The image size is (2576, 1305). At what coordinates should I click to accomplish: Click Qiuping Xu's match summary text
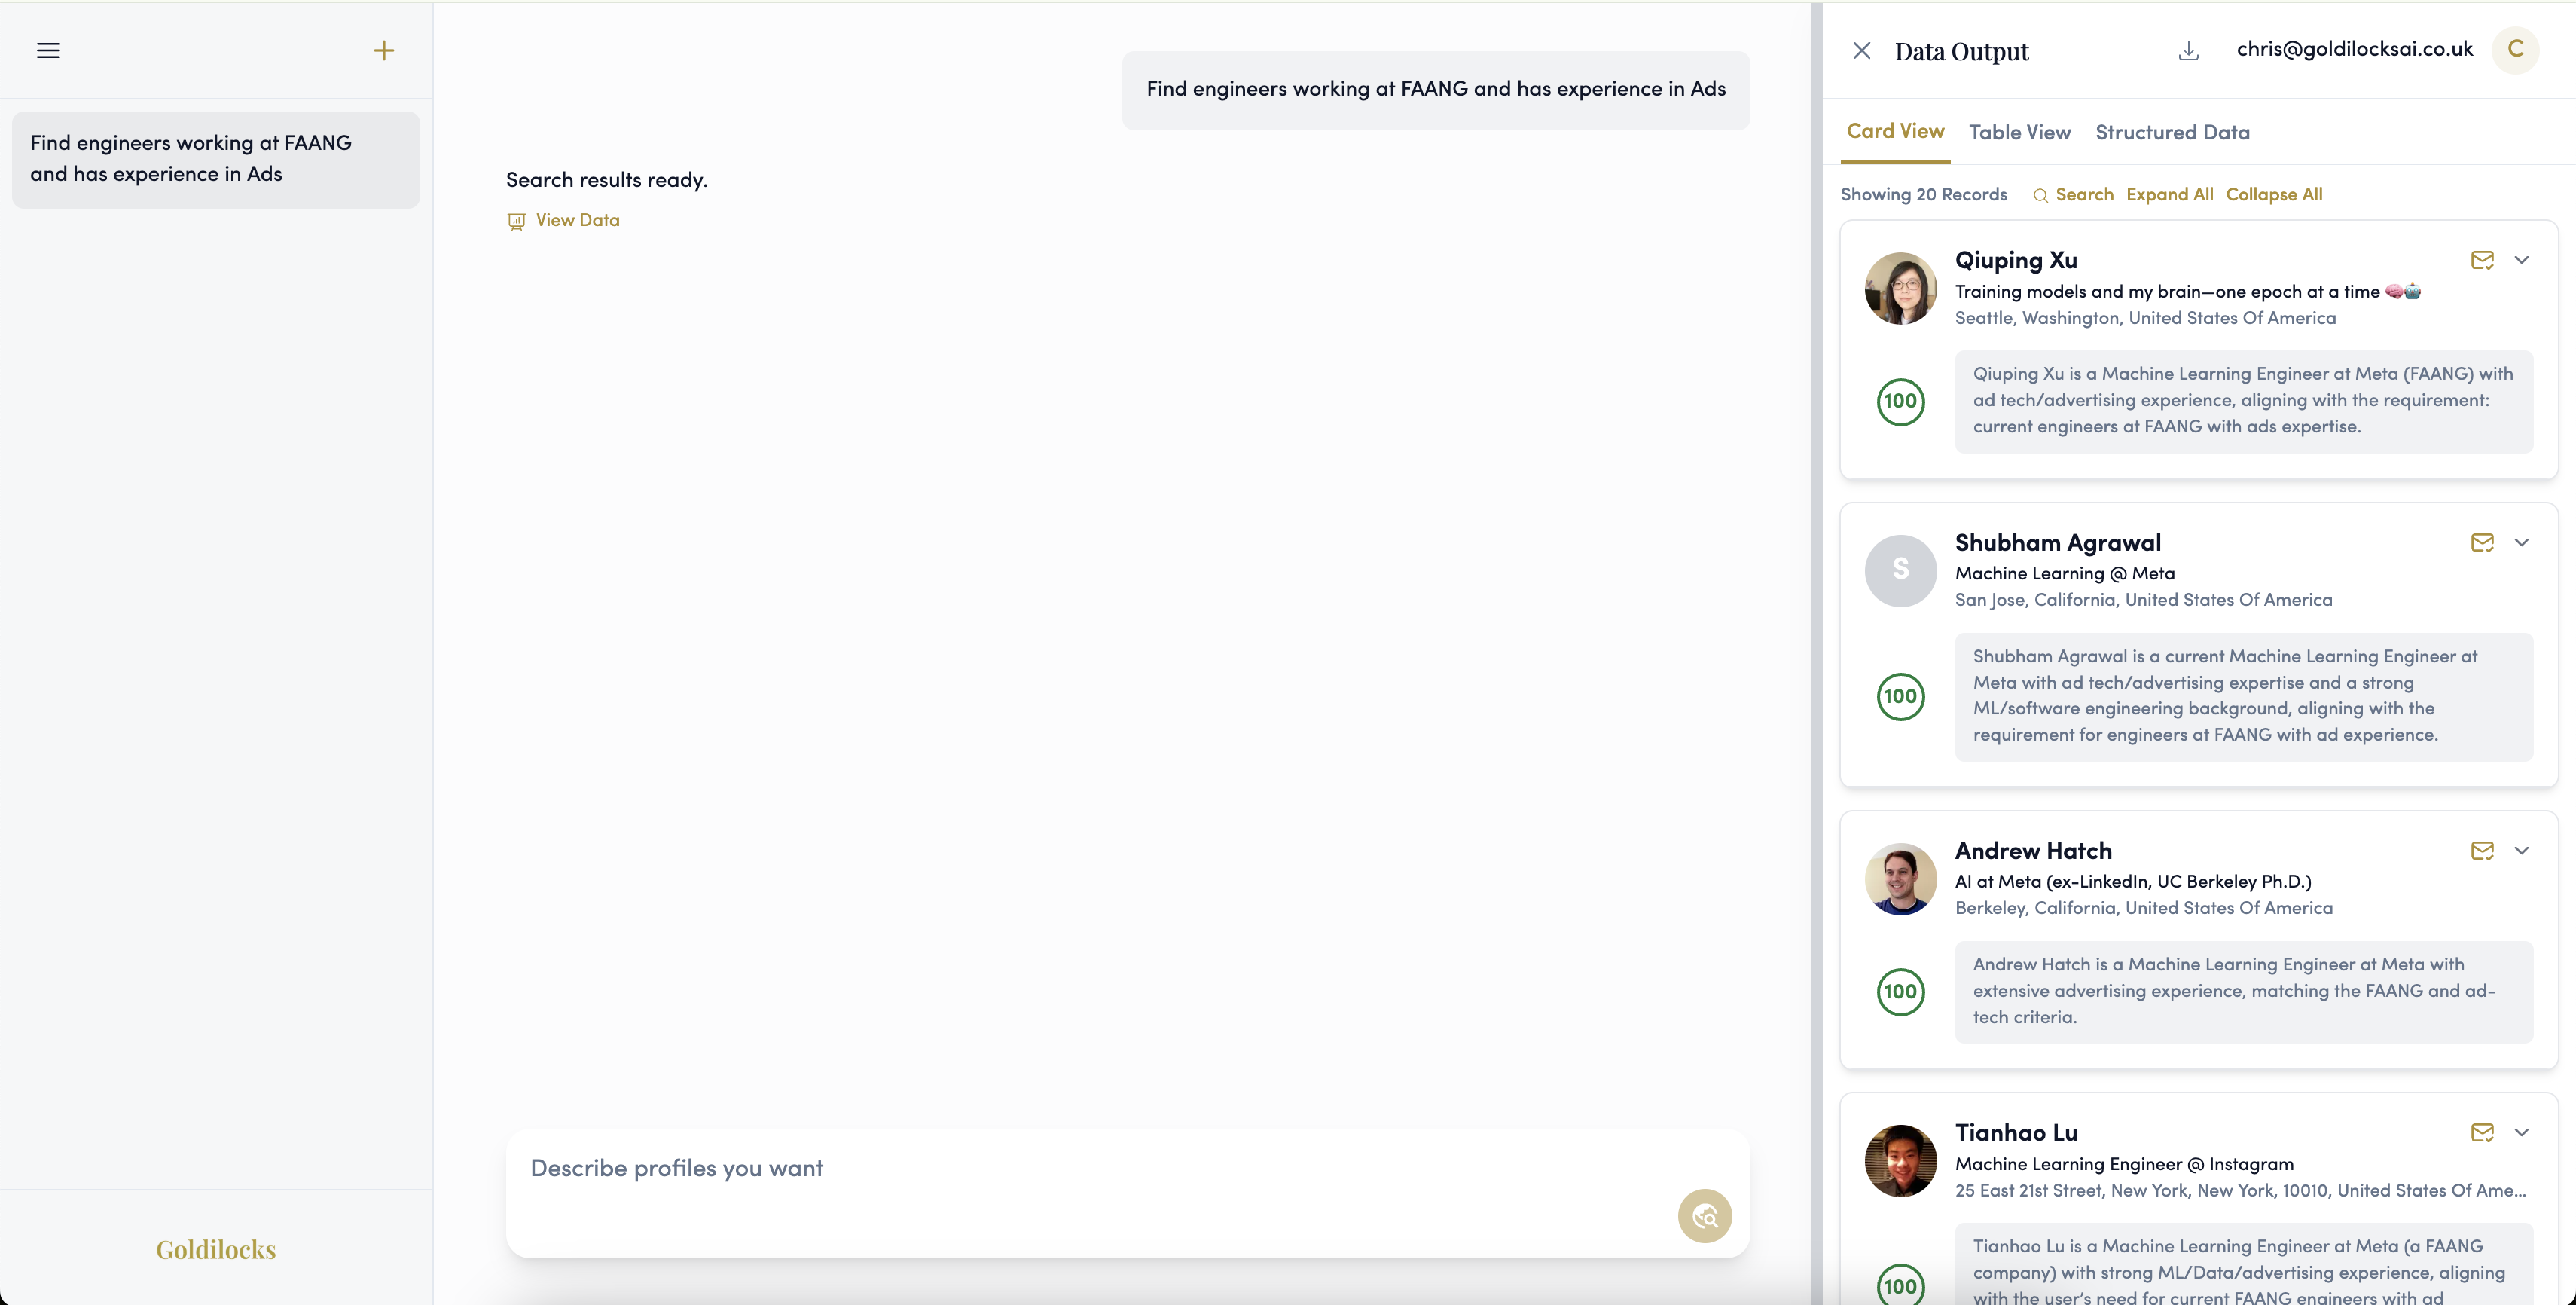[x=2243, y=400]
